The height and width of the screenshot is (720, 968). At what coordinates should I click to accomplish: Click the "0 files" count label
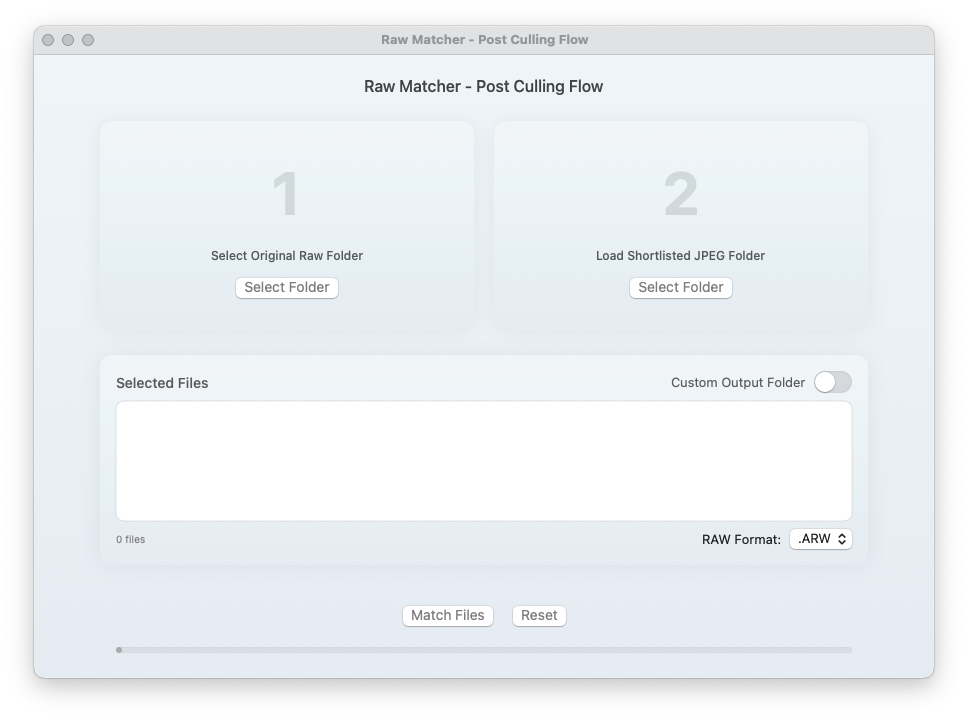pos(130,539)
